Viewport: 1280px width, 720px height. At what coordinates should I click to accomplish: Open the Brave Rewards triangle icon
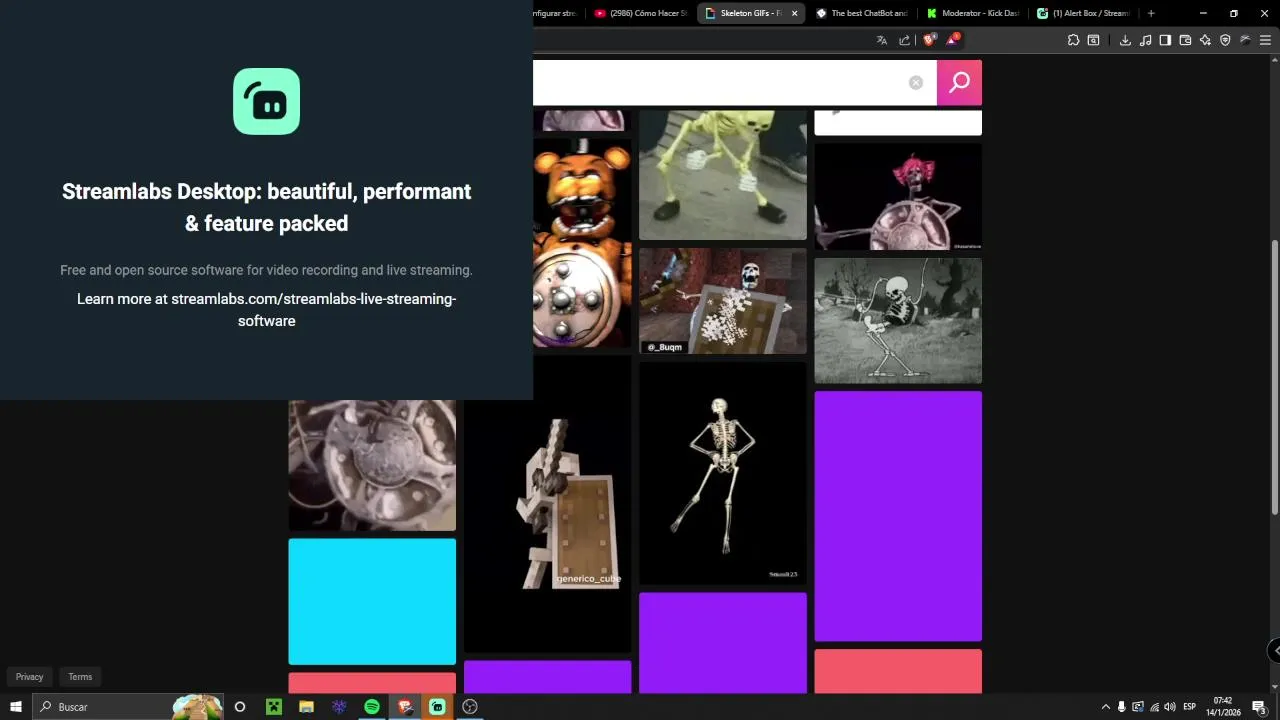952,40
